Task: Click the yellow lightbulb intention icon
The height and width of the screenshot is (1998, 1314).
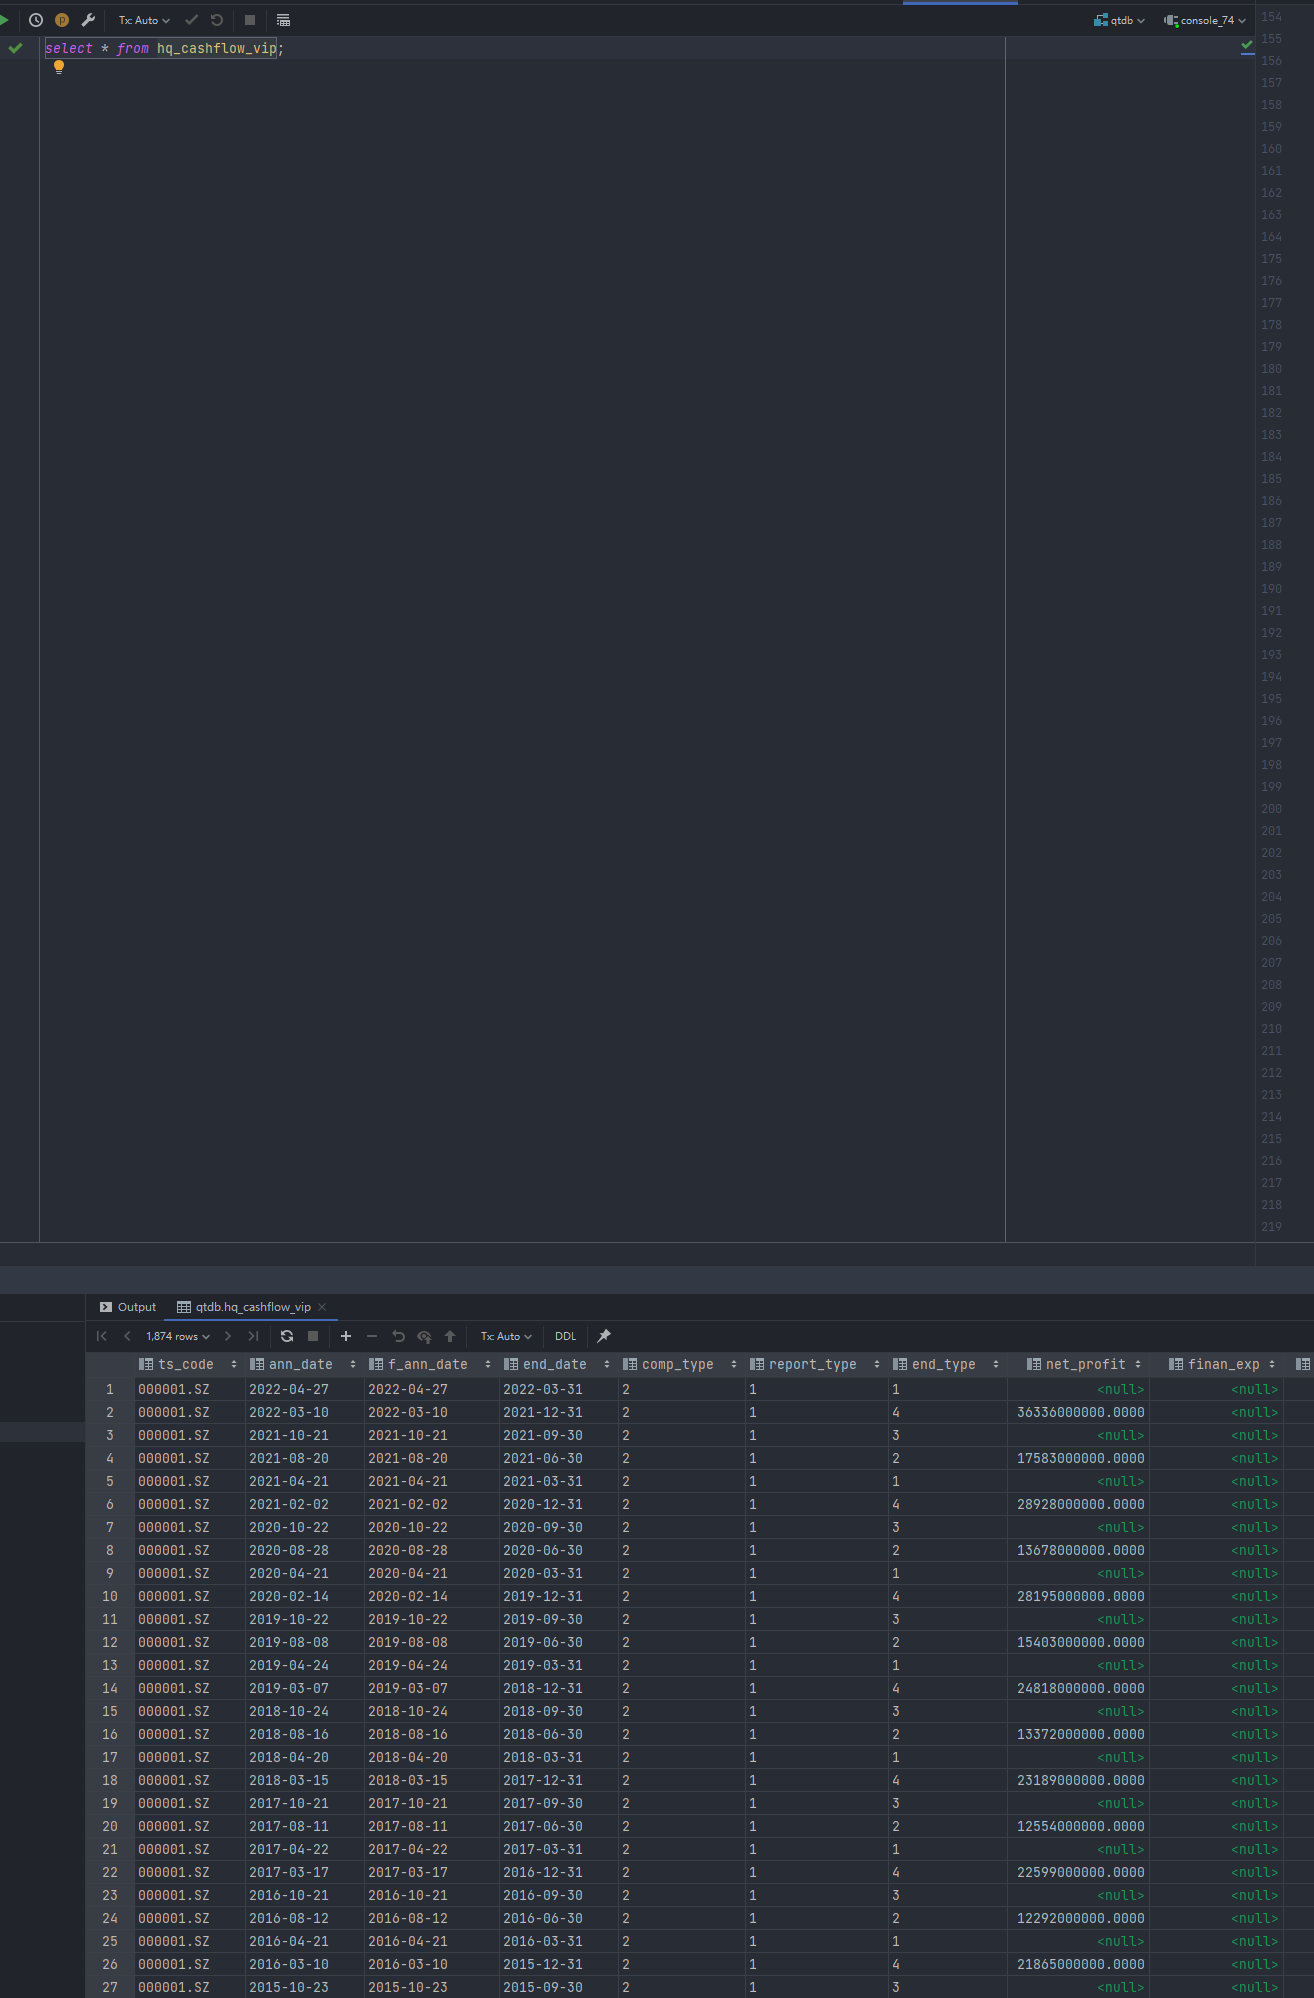Action: pyautogui.click(x=59, y=67)
